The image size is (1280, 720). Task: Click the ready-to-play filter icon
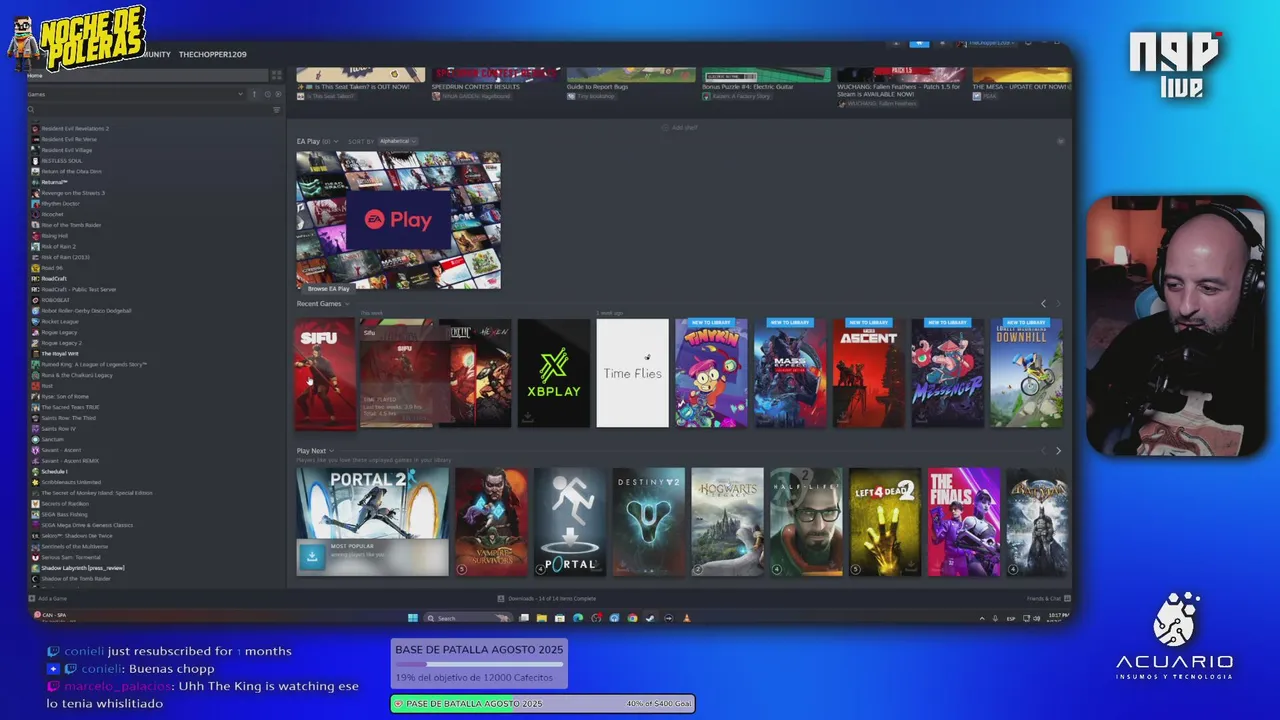point(278,94)
